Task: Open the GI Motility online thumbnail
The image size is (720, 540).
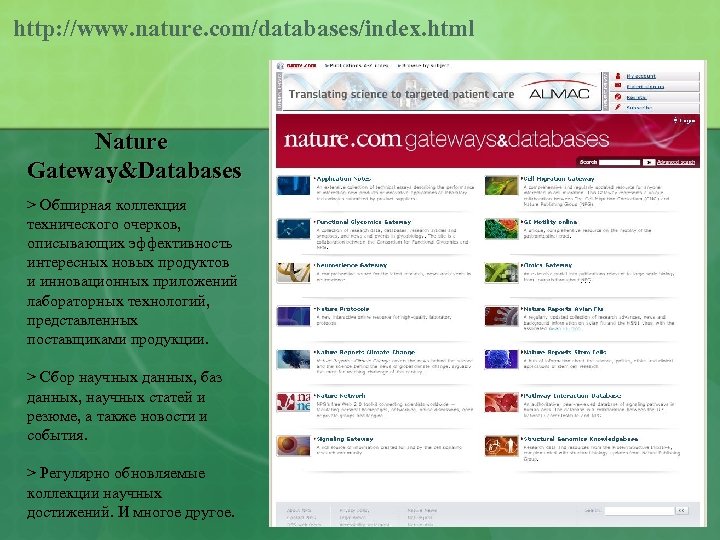Action: coord(501,229)
